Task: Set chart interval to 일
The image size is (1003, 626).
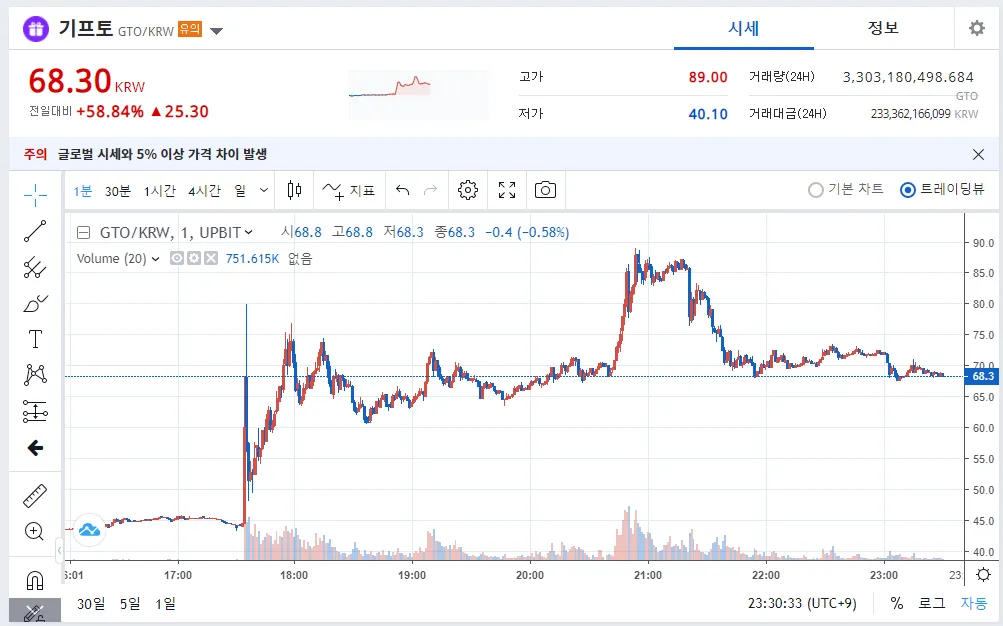Action: 240,191
